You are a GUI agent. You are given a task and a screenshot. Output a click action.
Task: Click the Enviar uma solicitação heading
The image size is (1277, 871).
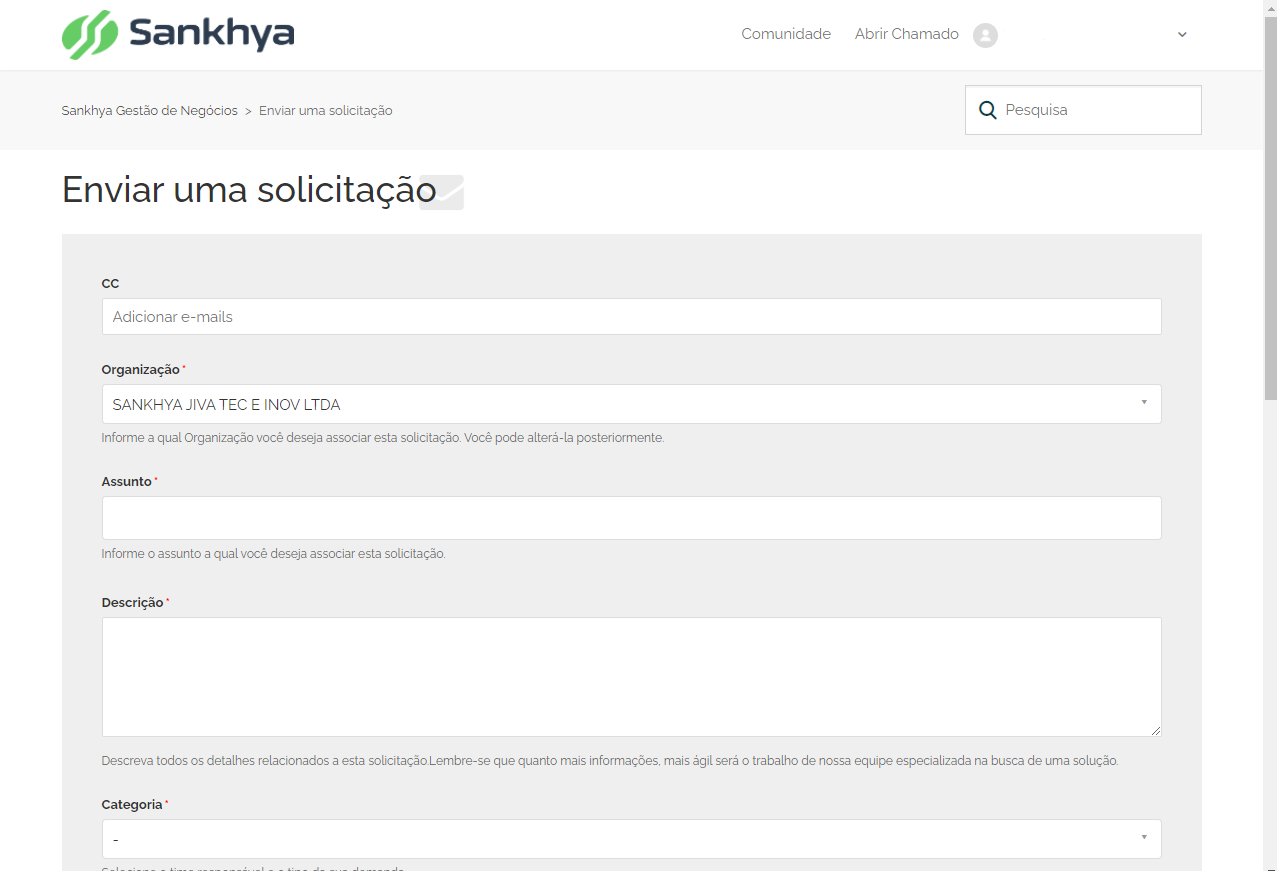click(x=249, y=190)
